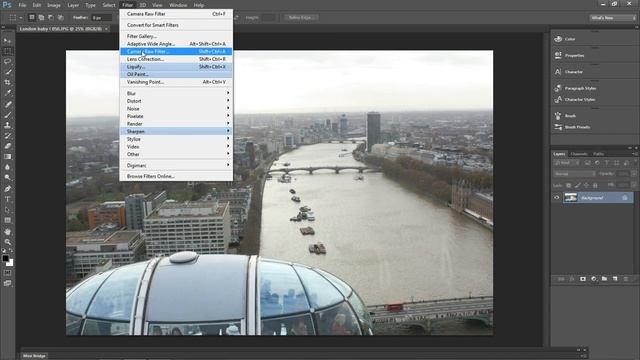The height and width of the screenshot is (360, 640).
Task: Open the Color panel
Action: pos(570,39)
